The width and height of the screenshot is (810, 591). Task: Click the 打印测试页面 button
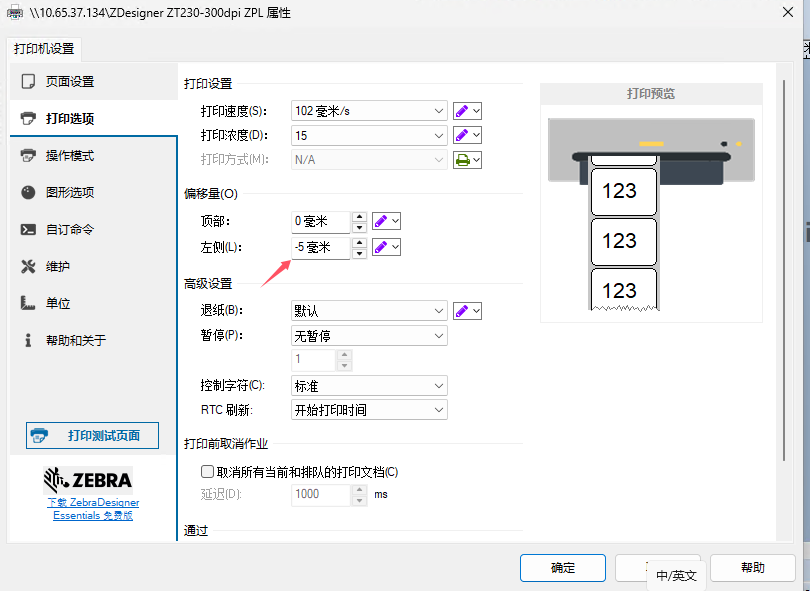[92, 436]
